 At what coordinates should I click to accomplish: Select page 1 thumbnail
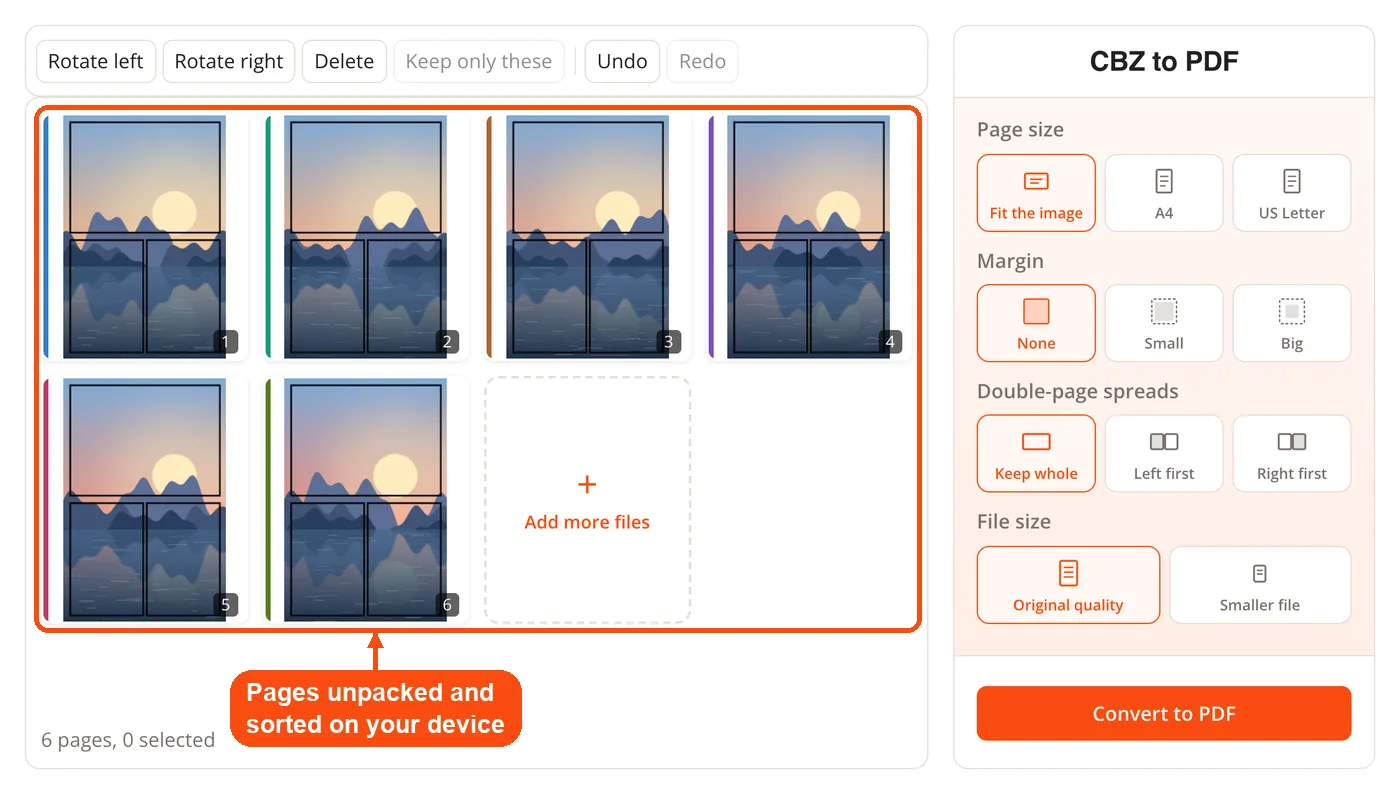click(x=145, y=237)
